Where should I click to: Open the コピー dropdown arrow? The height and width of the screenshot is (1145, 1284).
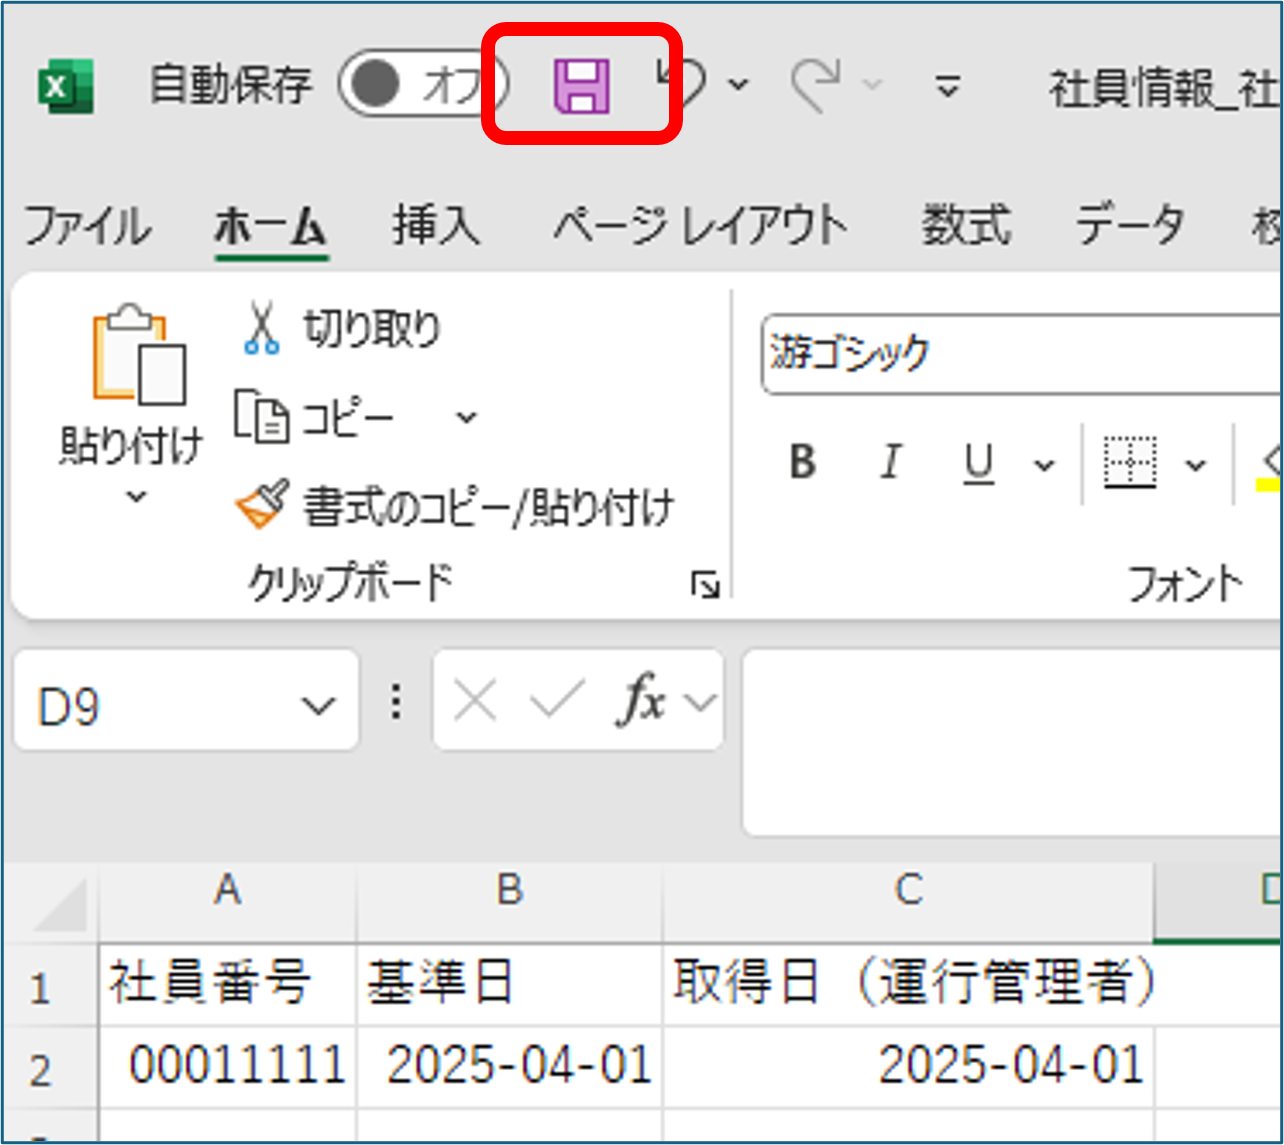[465, 416]
